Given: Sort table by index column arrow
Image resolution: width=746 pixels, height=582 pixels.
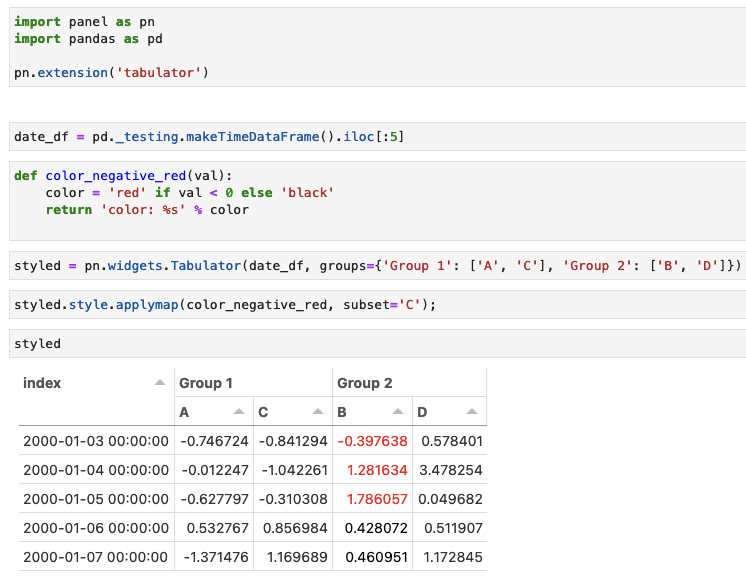Looking at the screenshot, I should point(160,383).
